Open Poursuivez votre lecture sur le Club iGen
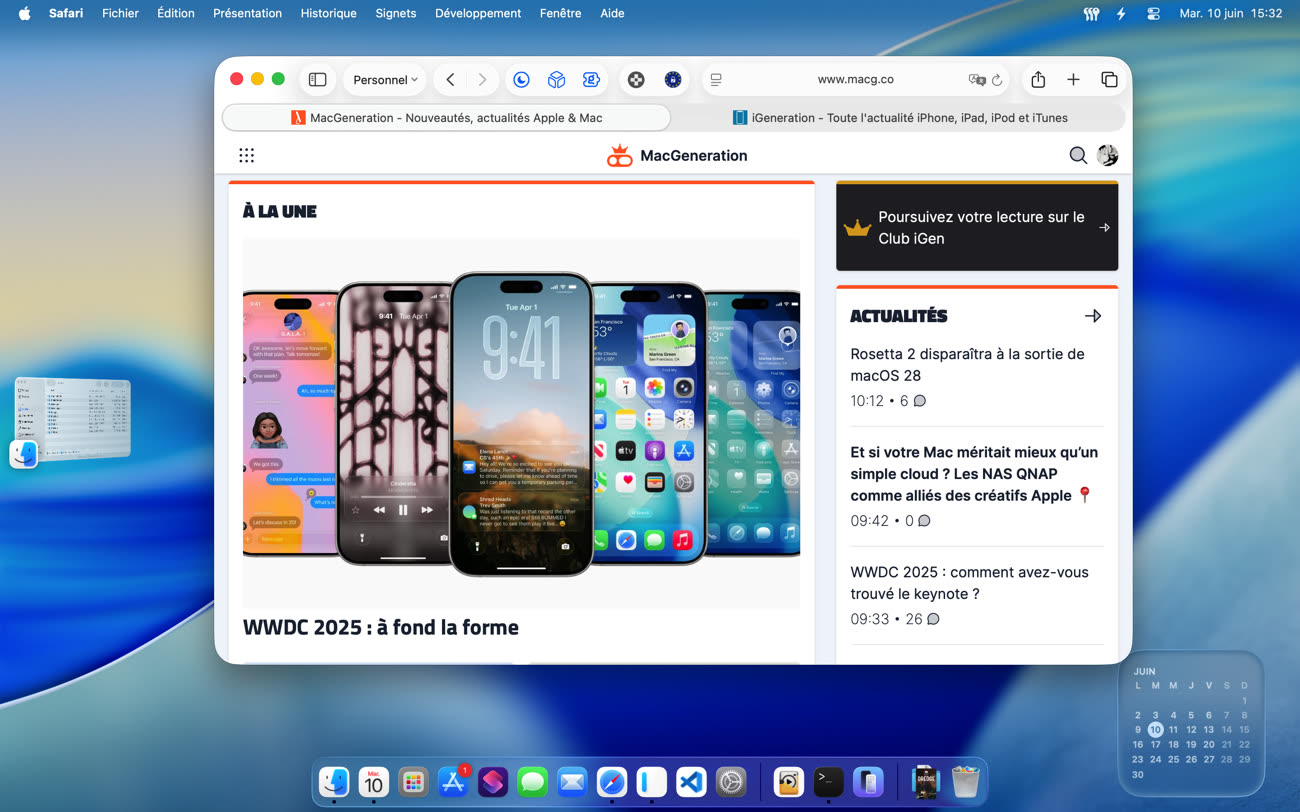Image resolution: width=1300 pixels, height=812 pixels. pyautogui.click(x=977, y=227)
